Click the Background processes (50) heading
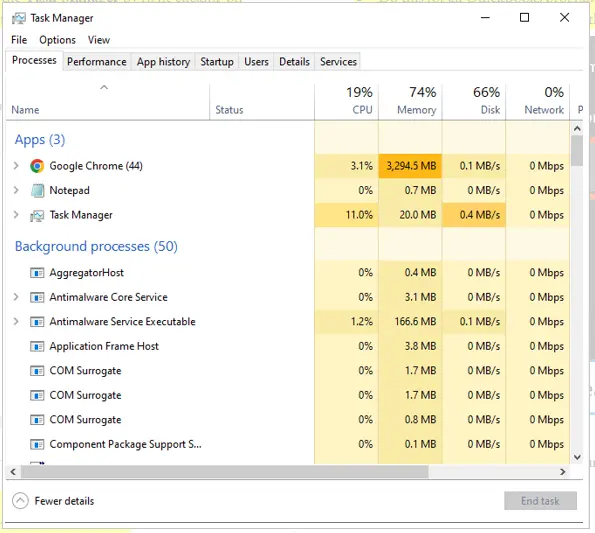Screen dimensions: 595x533 (96, 247)
